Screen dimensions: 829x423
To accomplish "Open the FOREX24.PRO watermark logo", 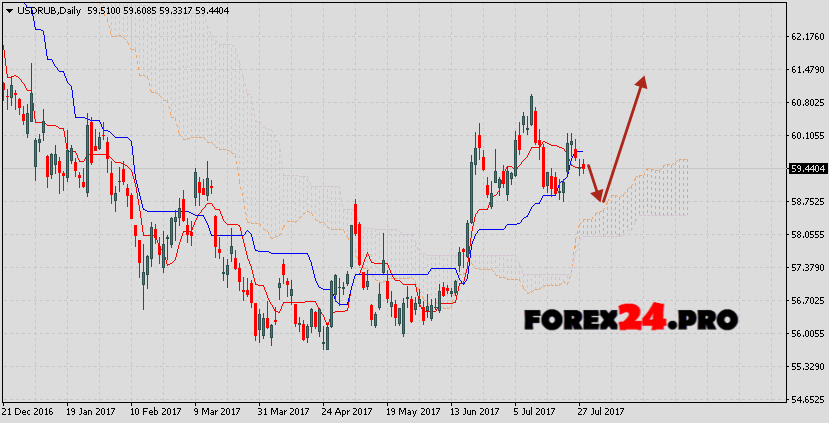I will tap(630, 319).
